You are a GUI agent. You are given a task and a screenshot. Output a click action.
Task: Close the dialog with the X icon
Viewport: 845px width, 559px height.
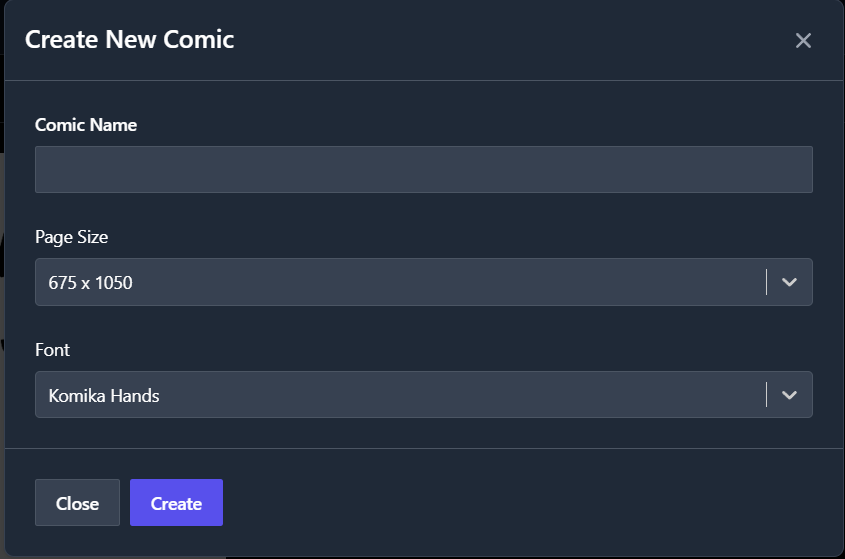(803, 40)
